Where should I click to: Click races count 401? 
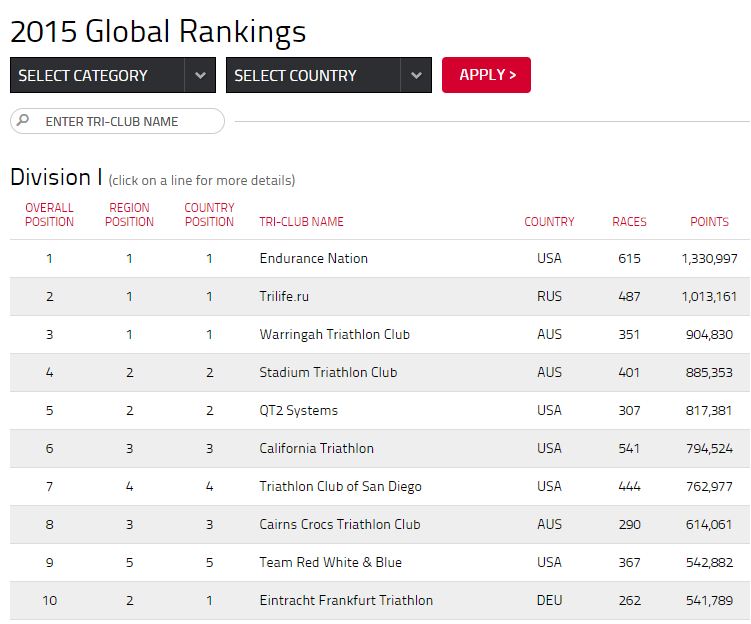(x=629, y=373)
